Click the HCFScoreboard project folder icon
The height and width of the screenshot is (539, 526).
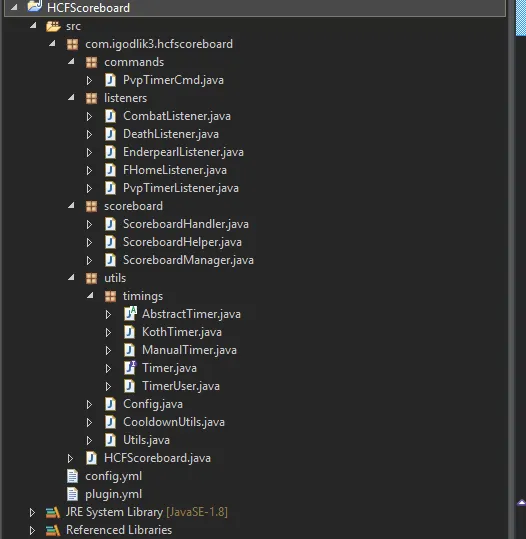pos(34,7)
